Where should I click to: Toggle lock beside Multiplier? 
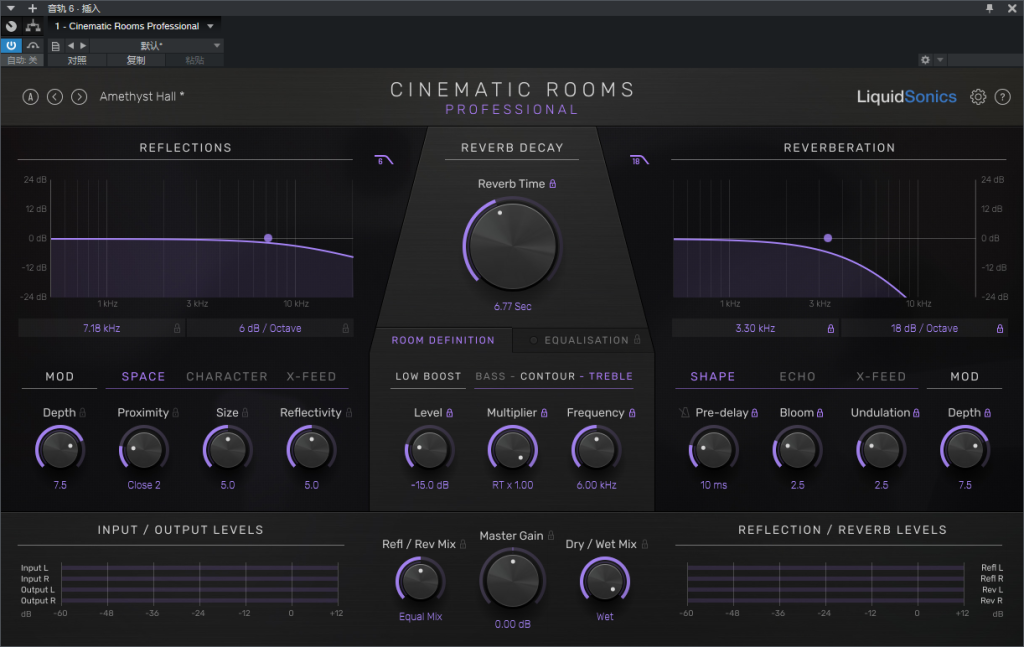pyautogui.click(x=544, y=413)
